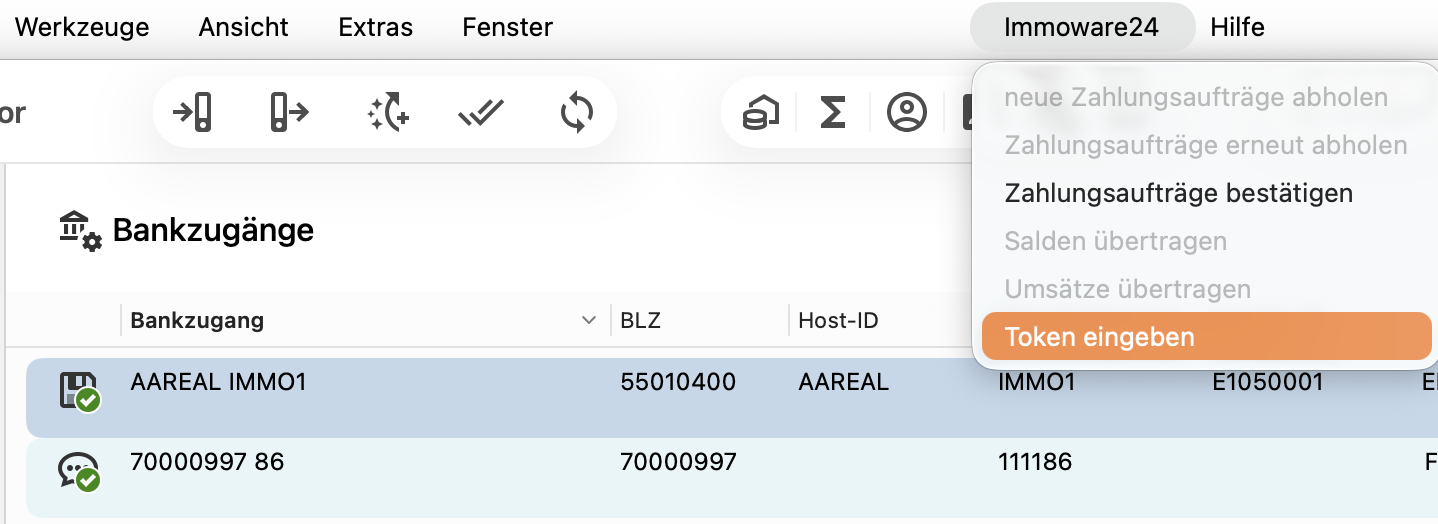
Task: Expand the Bankzugang column sort chevron
Action: [588, 321]
